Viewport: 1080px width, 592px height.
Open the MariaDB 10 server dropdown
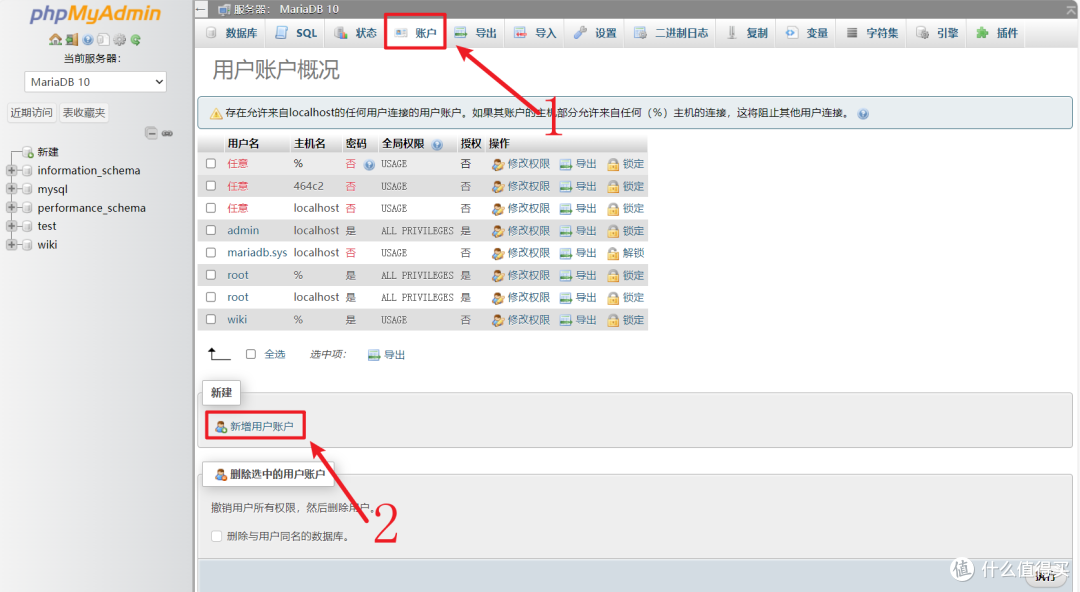(95, 82)
